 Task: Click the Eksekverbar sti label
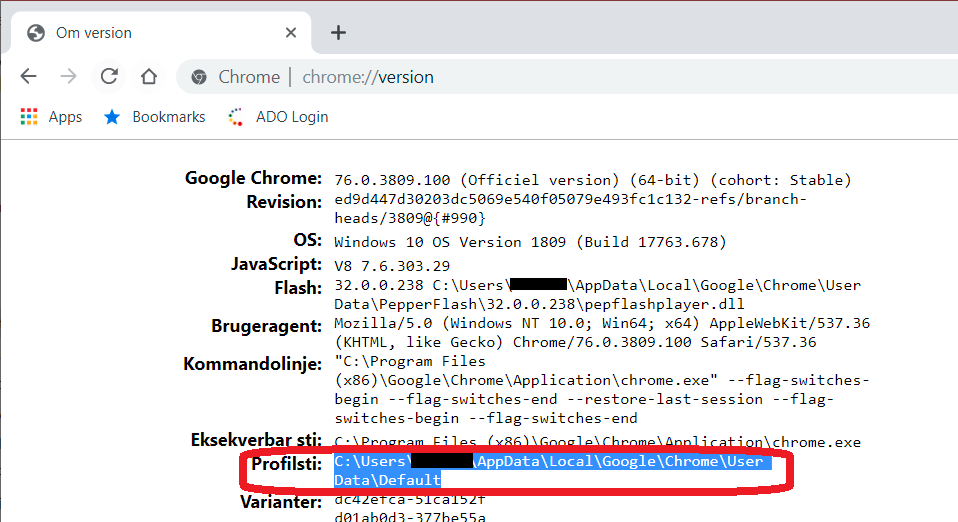[x=256, y=439]
